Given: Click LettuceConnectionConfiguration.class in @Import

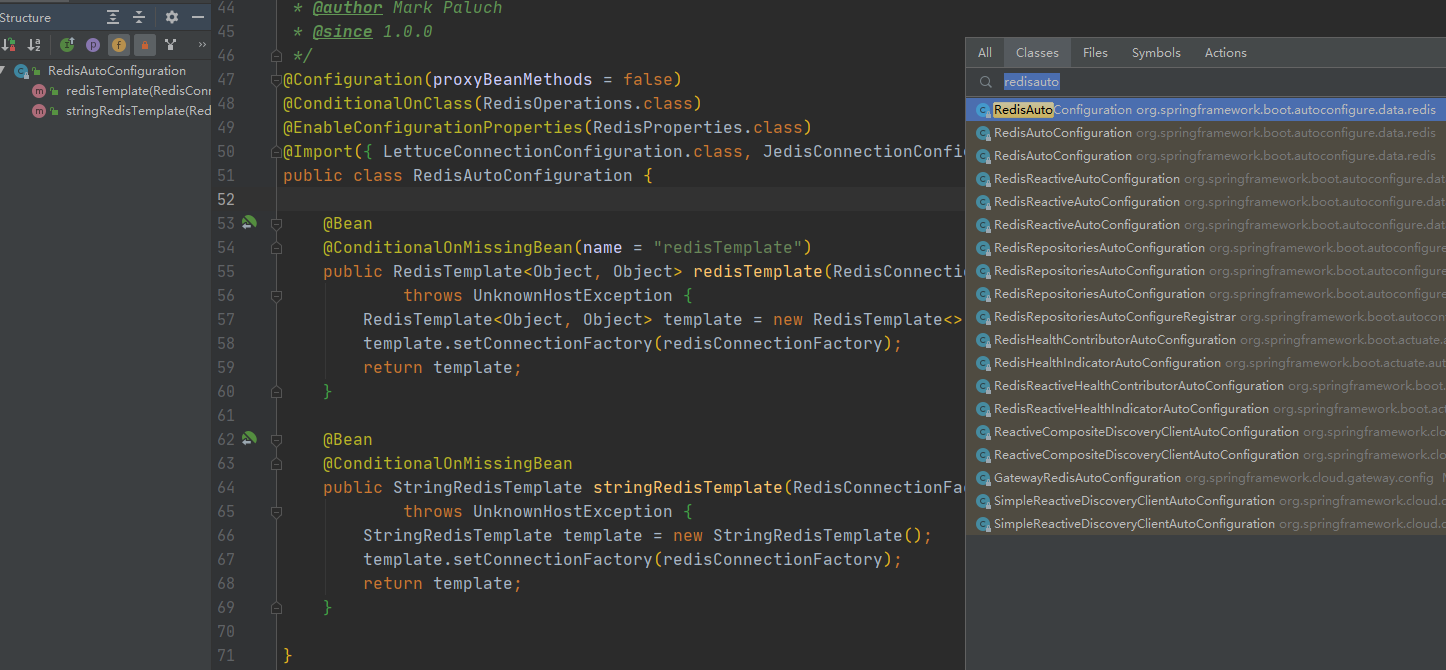Looking at the screenshot, I should point(563,151).
